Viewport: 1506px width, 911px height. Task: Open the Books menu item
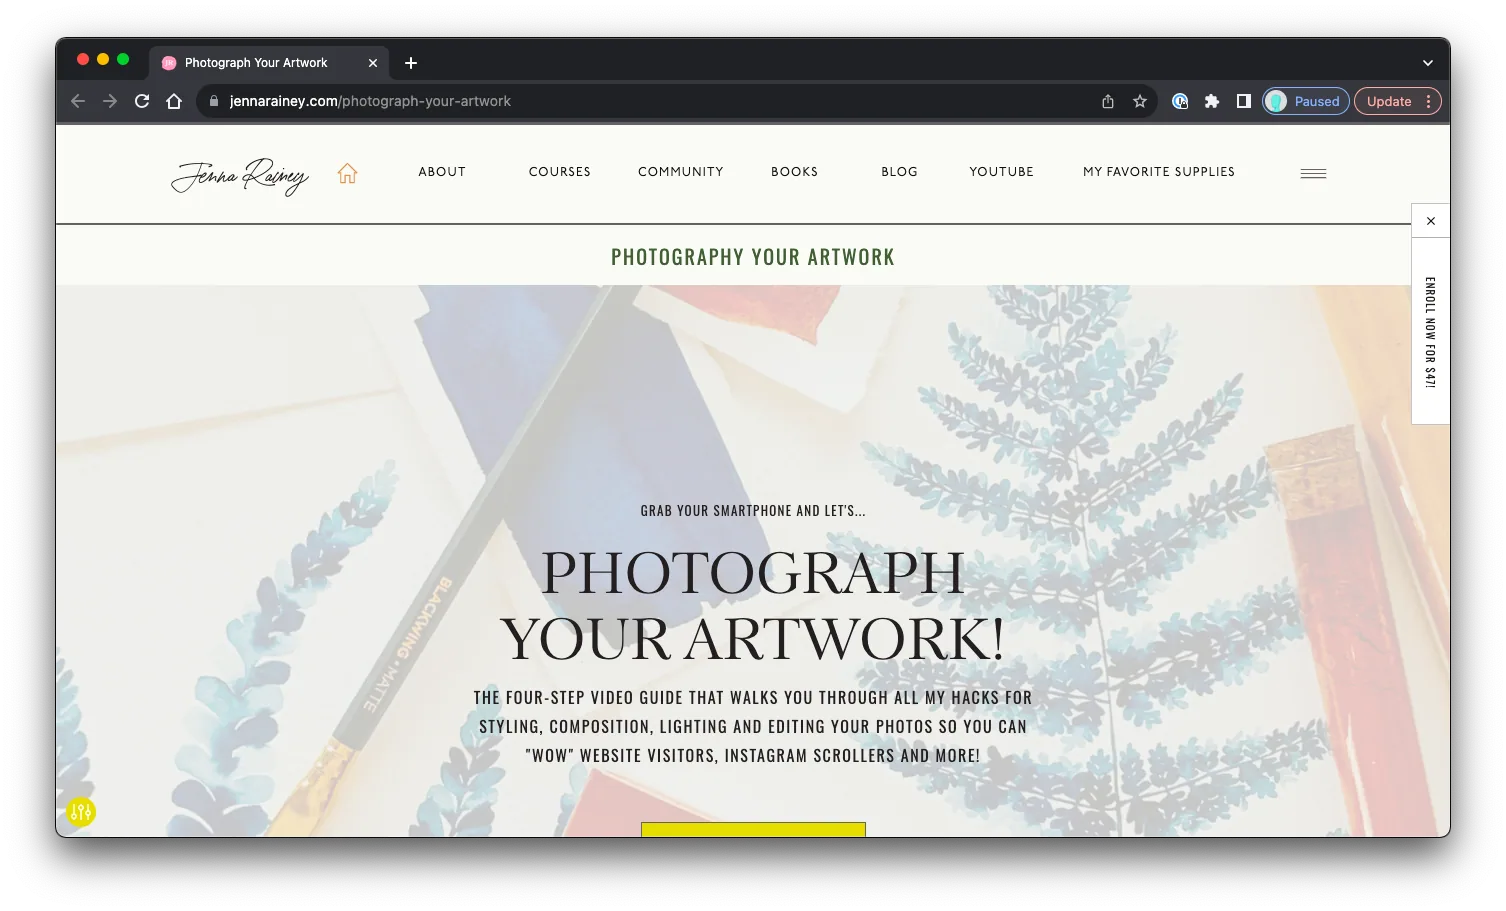(x=795, y=172)
